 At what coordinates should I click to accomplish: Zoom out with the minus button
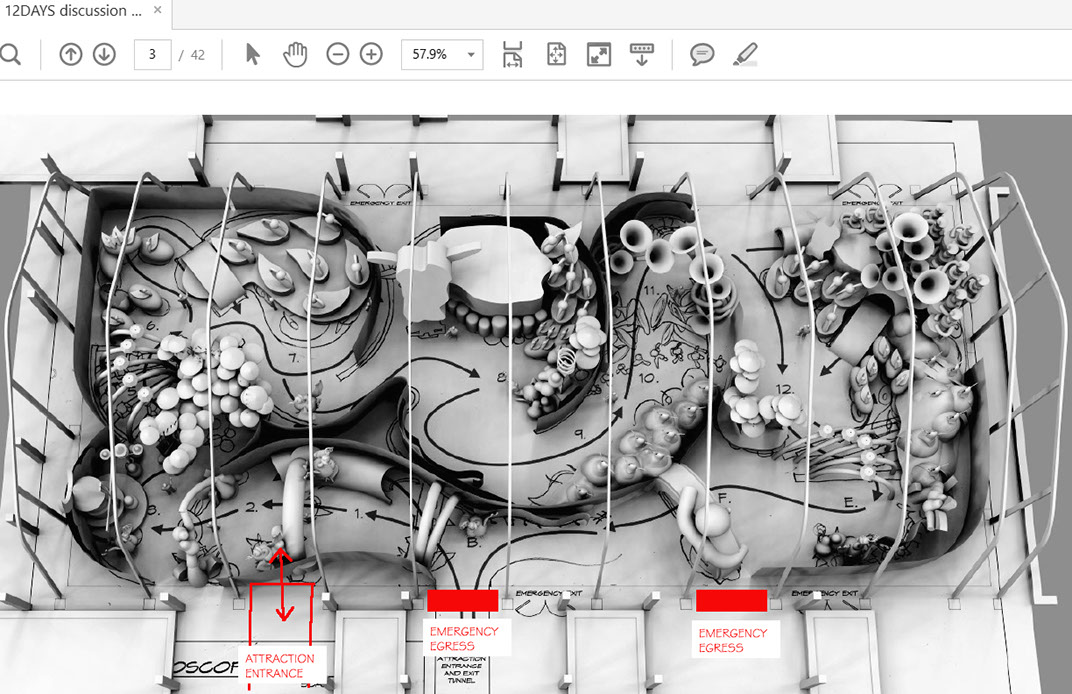(338, 55)
